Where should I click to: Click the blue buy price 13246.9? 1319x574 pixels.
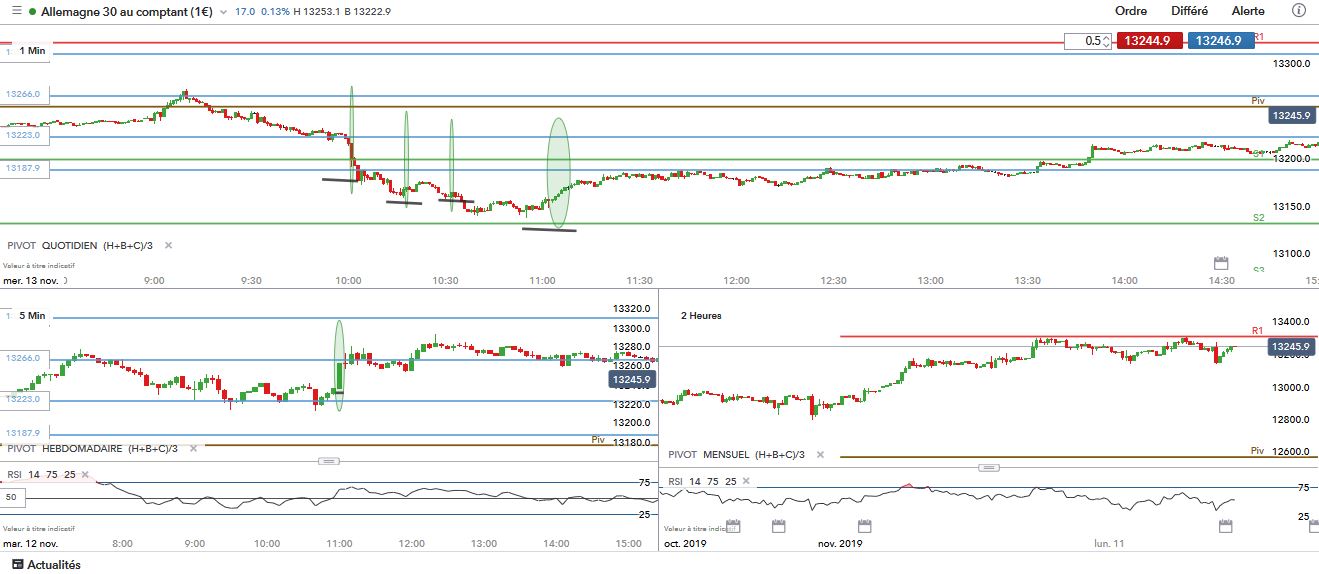[x=1221, y=41]
